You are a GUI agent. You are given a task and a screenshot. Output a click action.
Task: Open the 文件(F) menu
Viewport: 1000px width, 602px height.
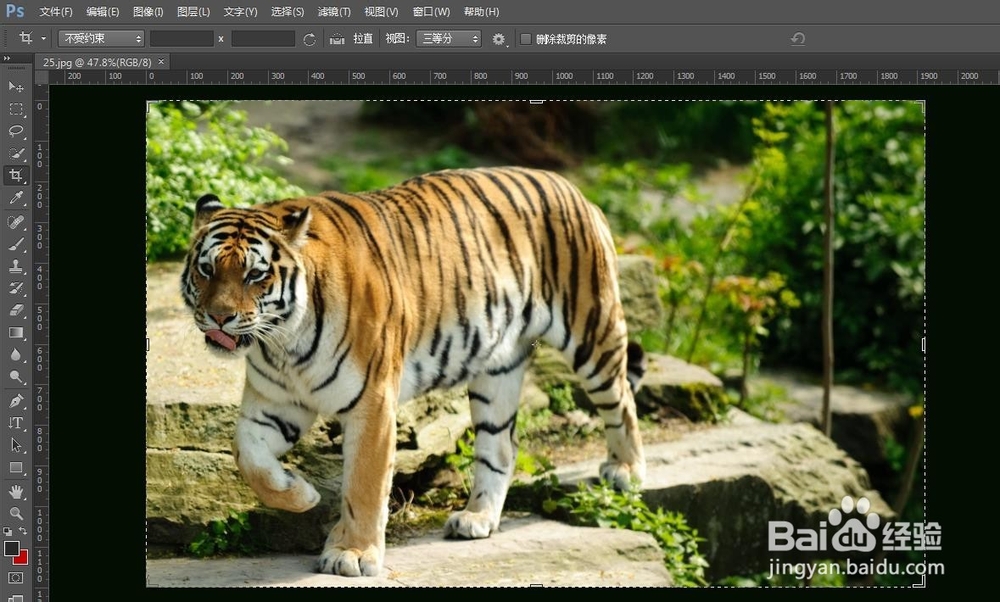[55, 11]
